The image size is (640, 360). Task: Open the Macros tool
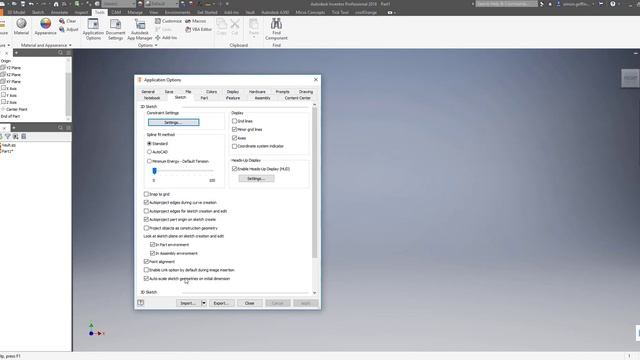pos(196,21)
